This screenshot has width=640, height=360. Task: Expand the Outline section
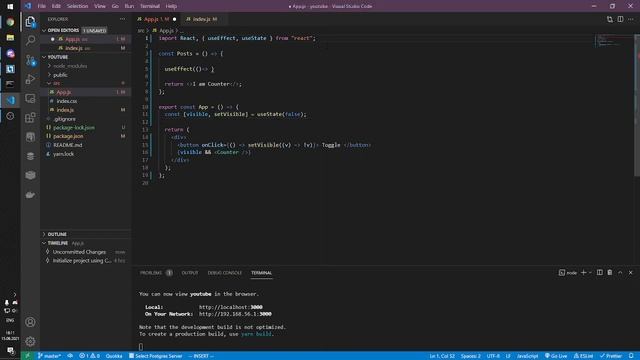click(x=44, y=234)
